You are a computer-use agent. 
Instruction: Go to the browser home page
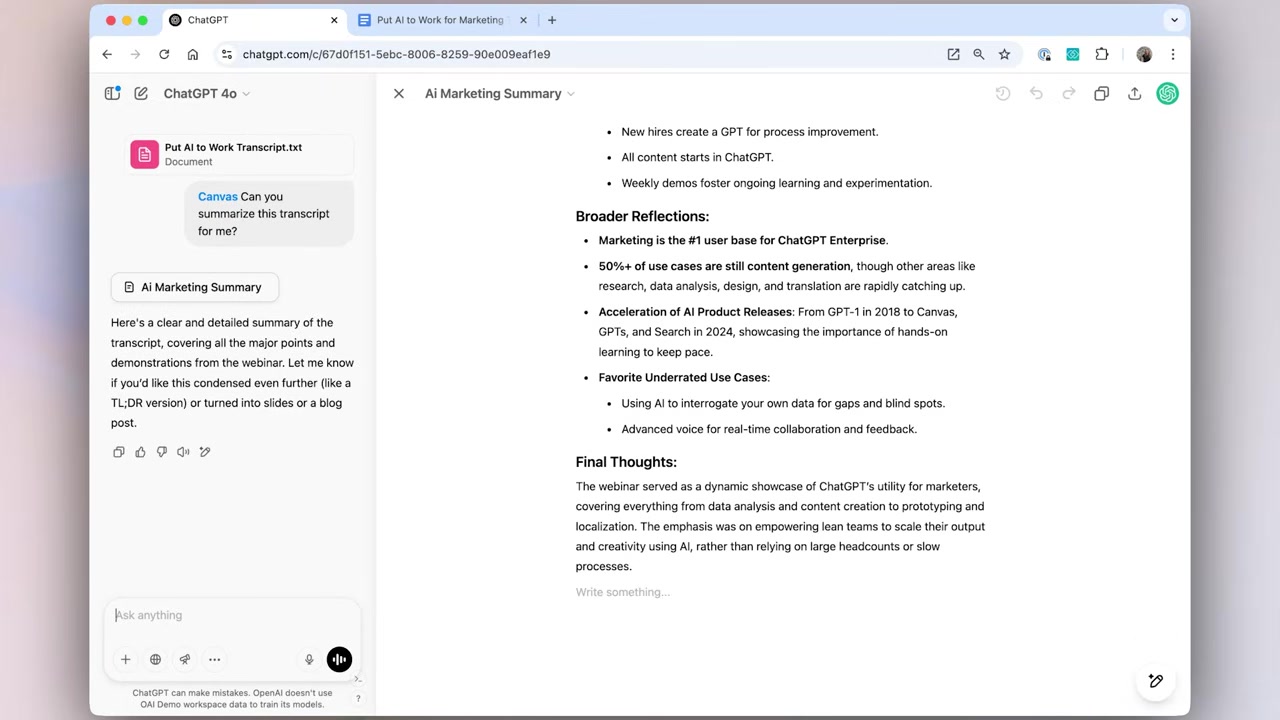click(193, 54)
